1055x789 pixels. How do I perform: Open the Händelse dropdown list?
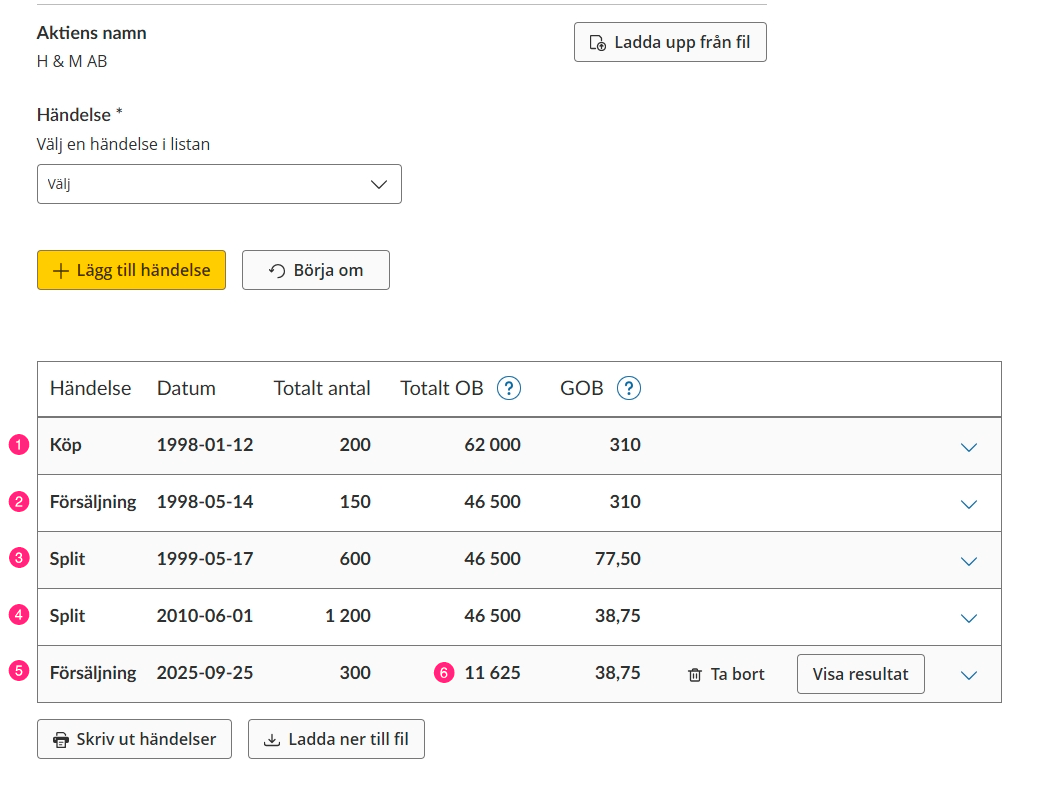click(x=219, y=184)
